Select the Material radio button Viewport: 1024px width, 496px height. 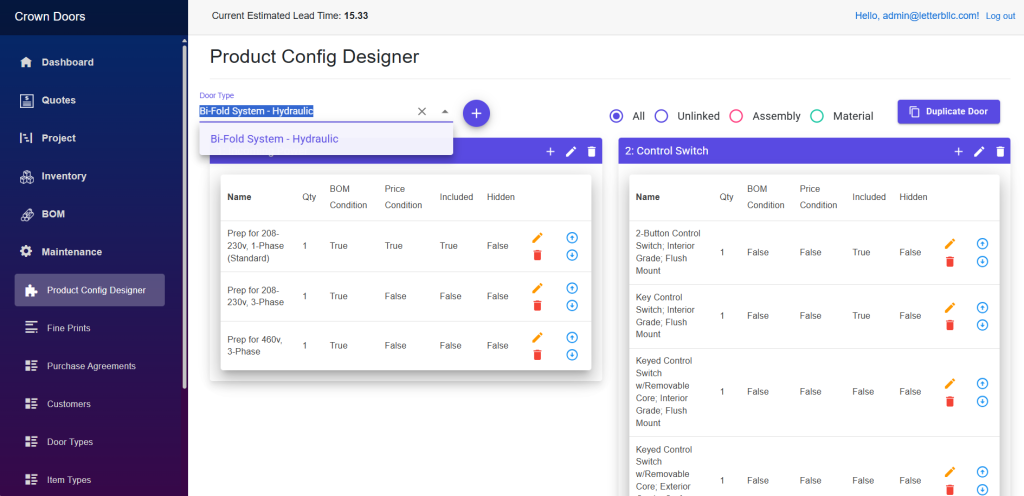pos(816,116)
